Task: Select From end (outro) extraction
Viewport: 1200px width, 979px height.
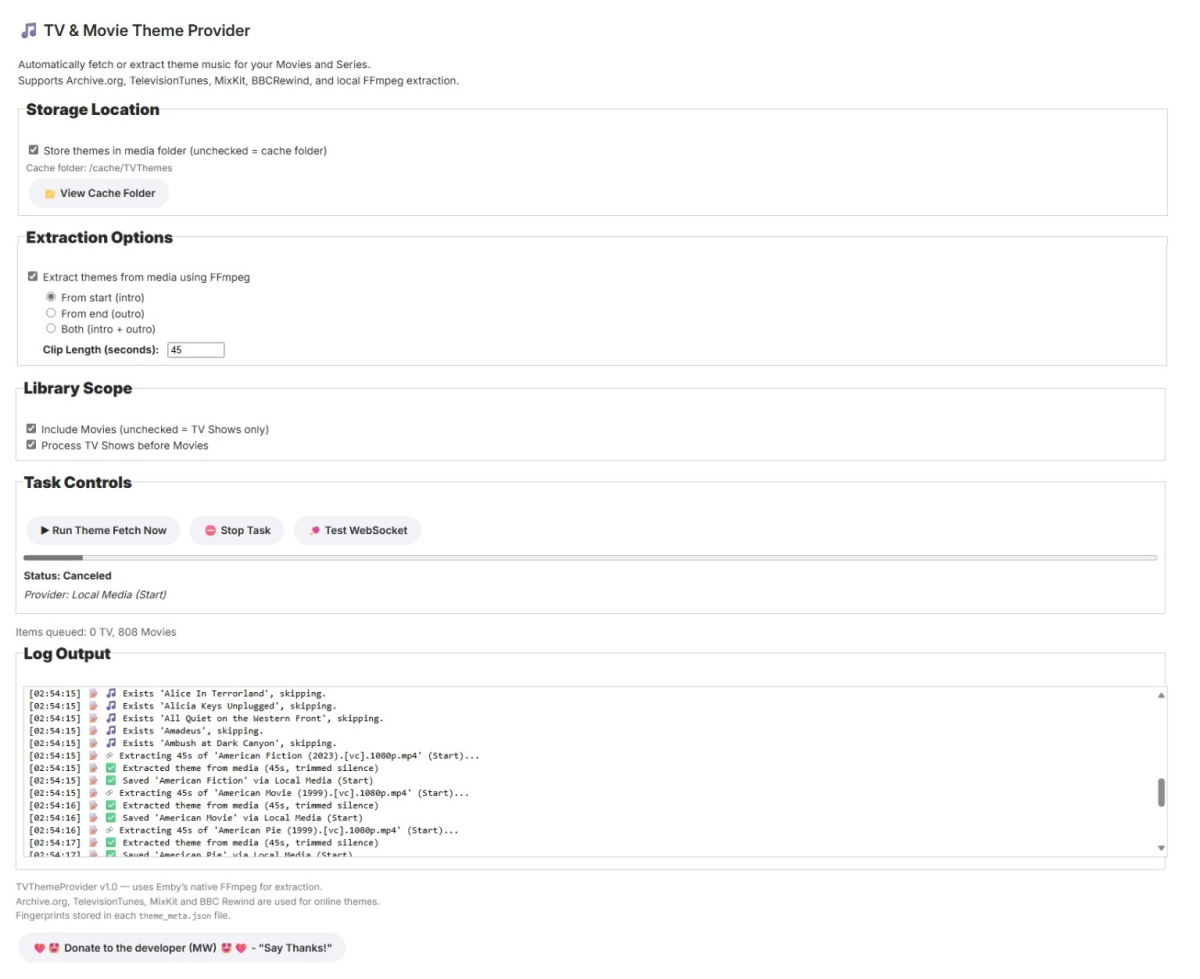Action: coord(51,313)
